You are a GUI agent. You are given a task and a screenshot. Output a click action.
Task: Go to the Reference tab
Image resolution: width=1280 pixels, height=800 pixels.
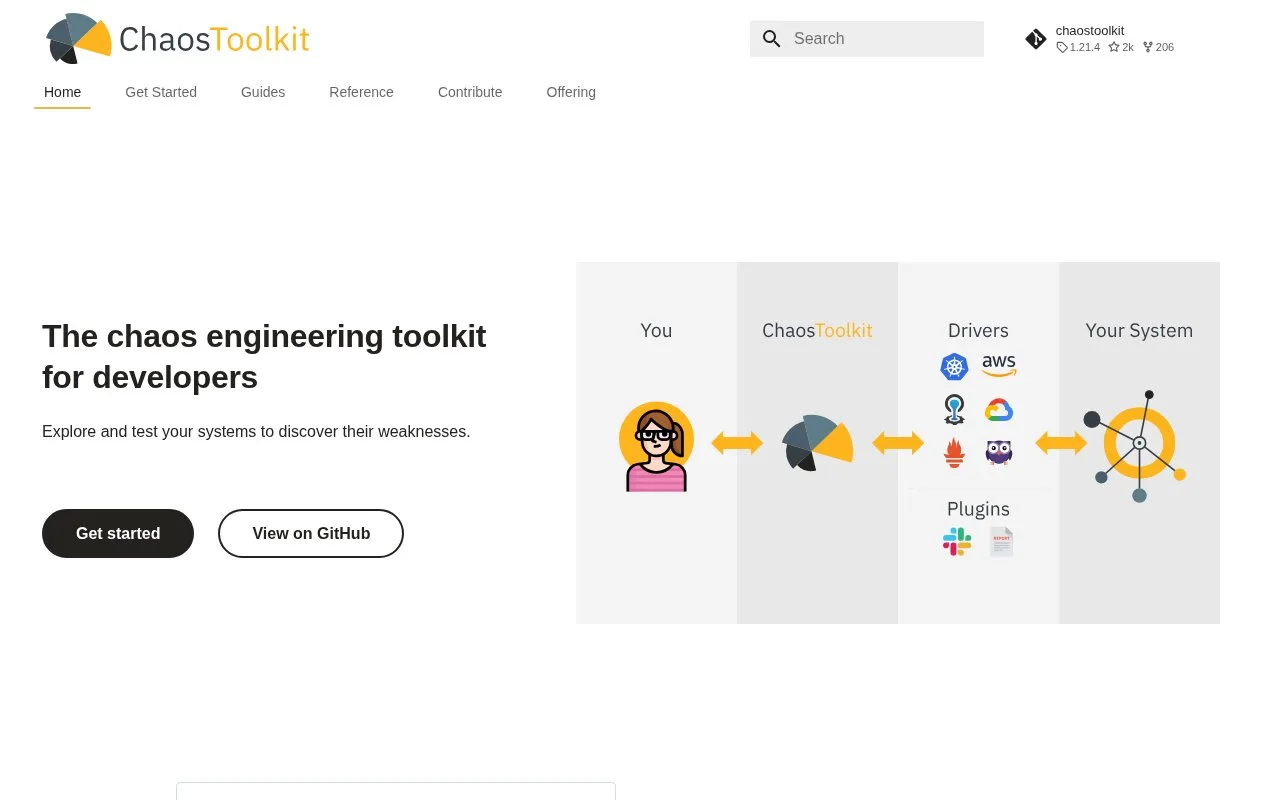[x=361, y=92]
